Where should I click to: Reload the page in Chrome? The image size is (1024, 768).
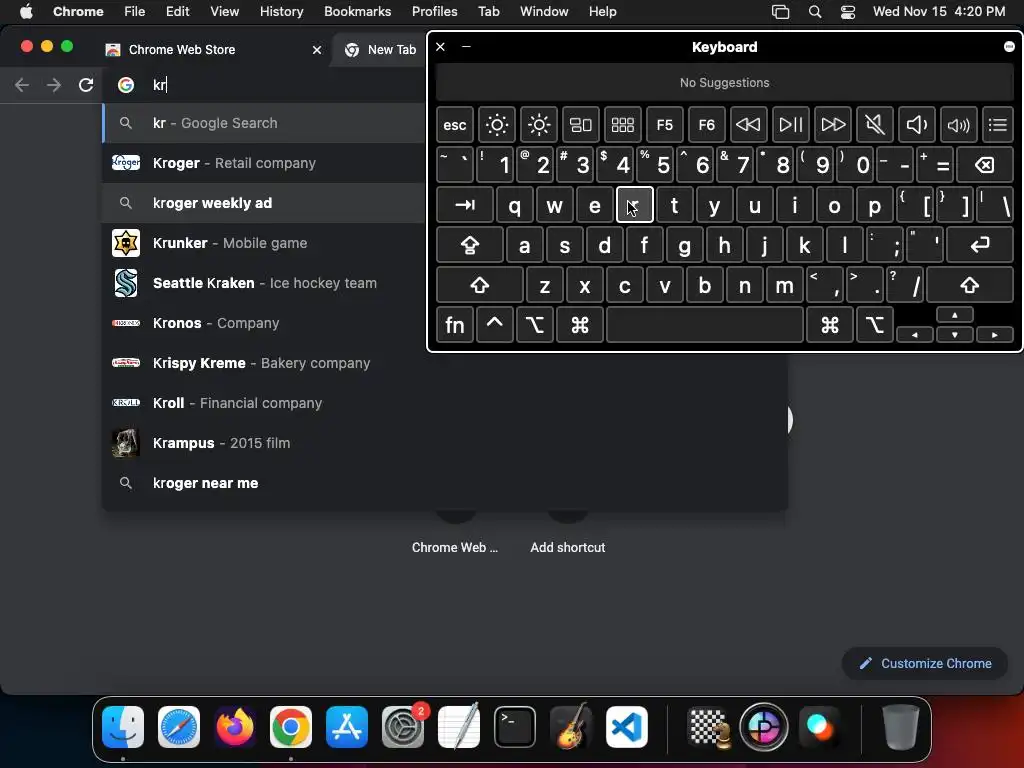[x=86, y=85]
